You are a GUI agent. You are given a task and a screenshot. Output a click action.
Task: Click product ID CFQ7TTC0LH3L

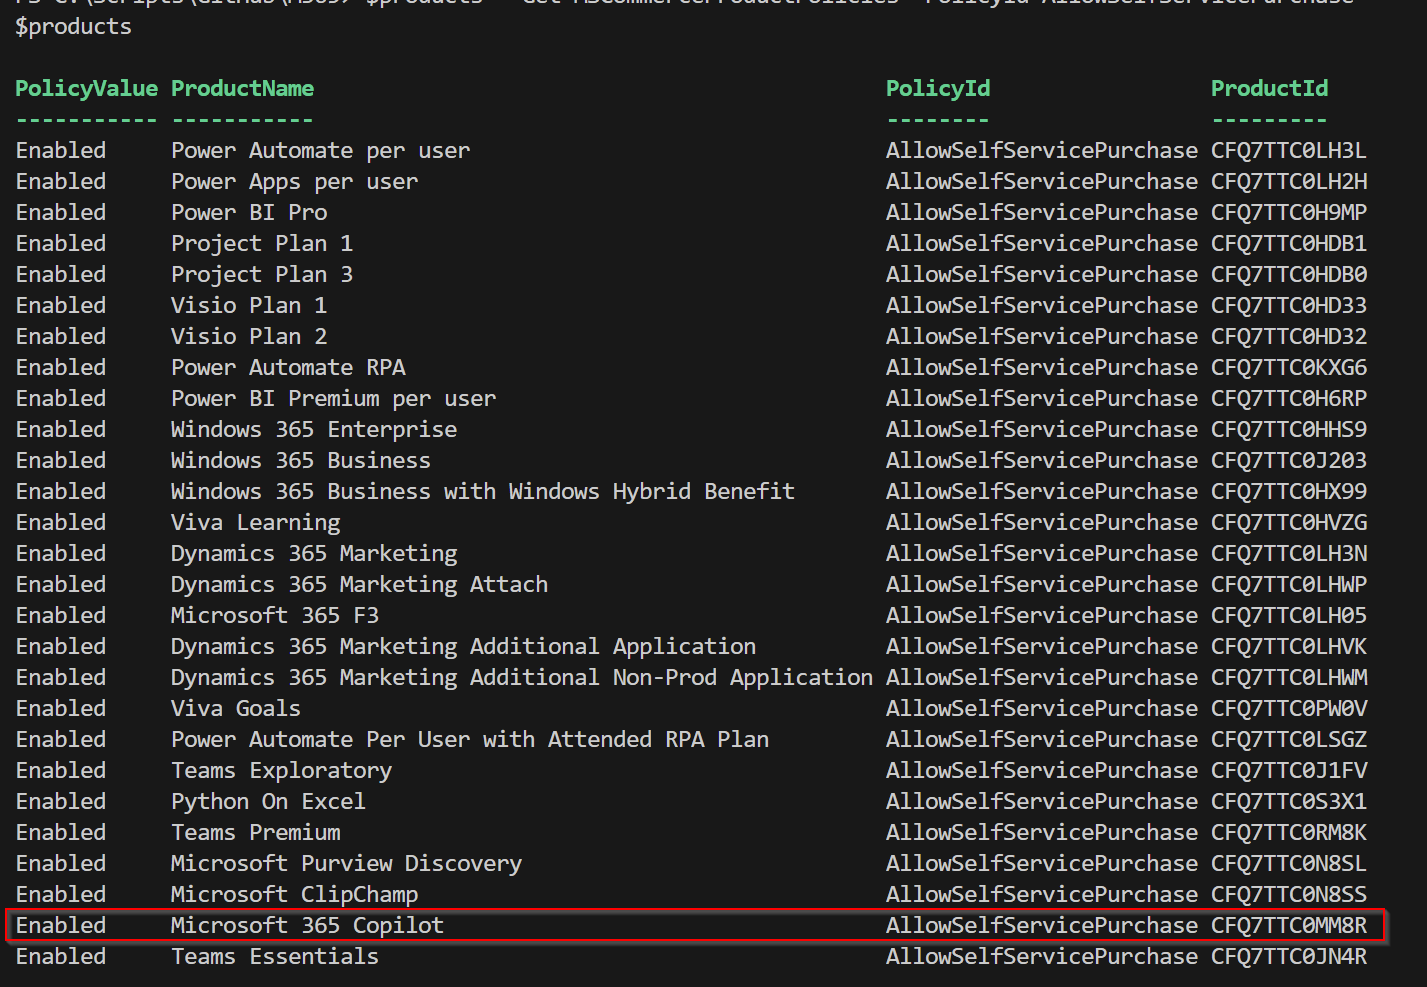[x=1288, y=151]
